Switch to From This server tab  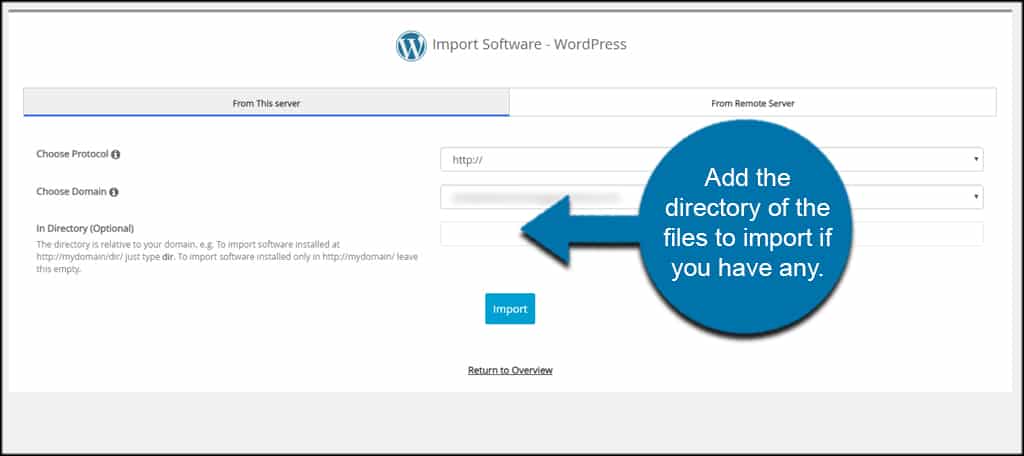[266, 103]
